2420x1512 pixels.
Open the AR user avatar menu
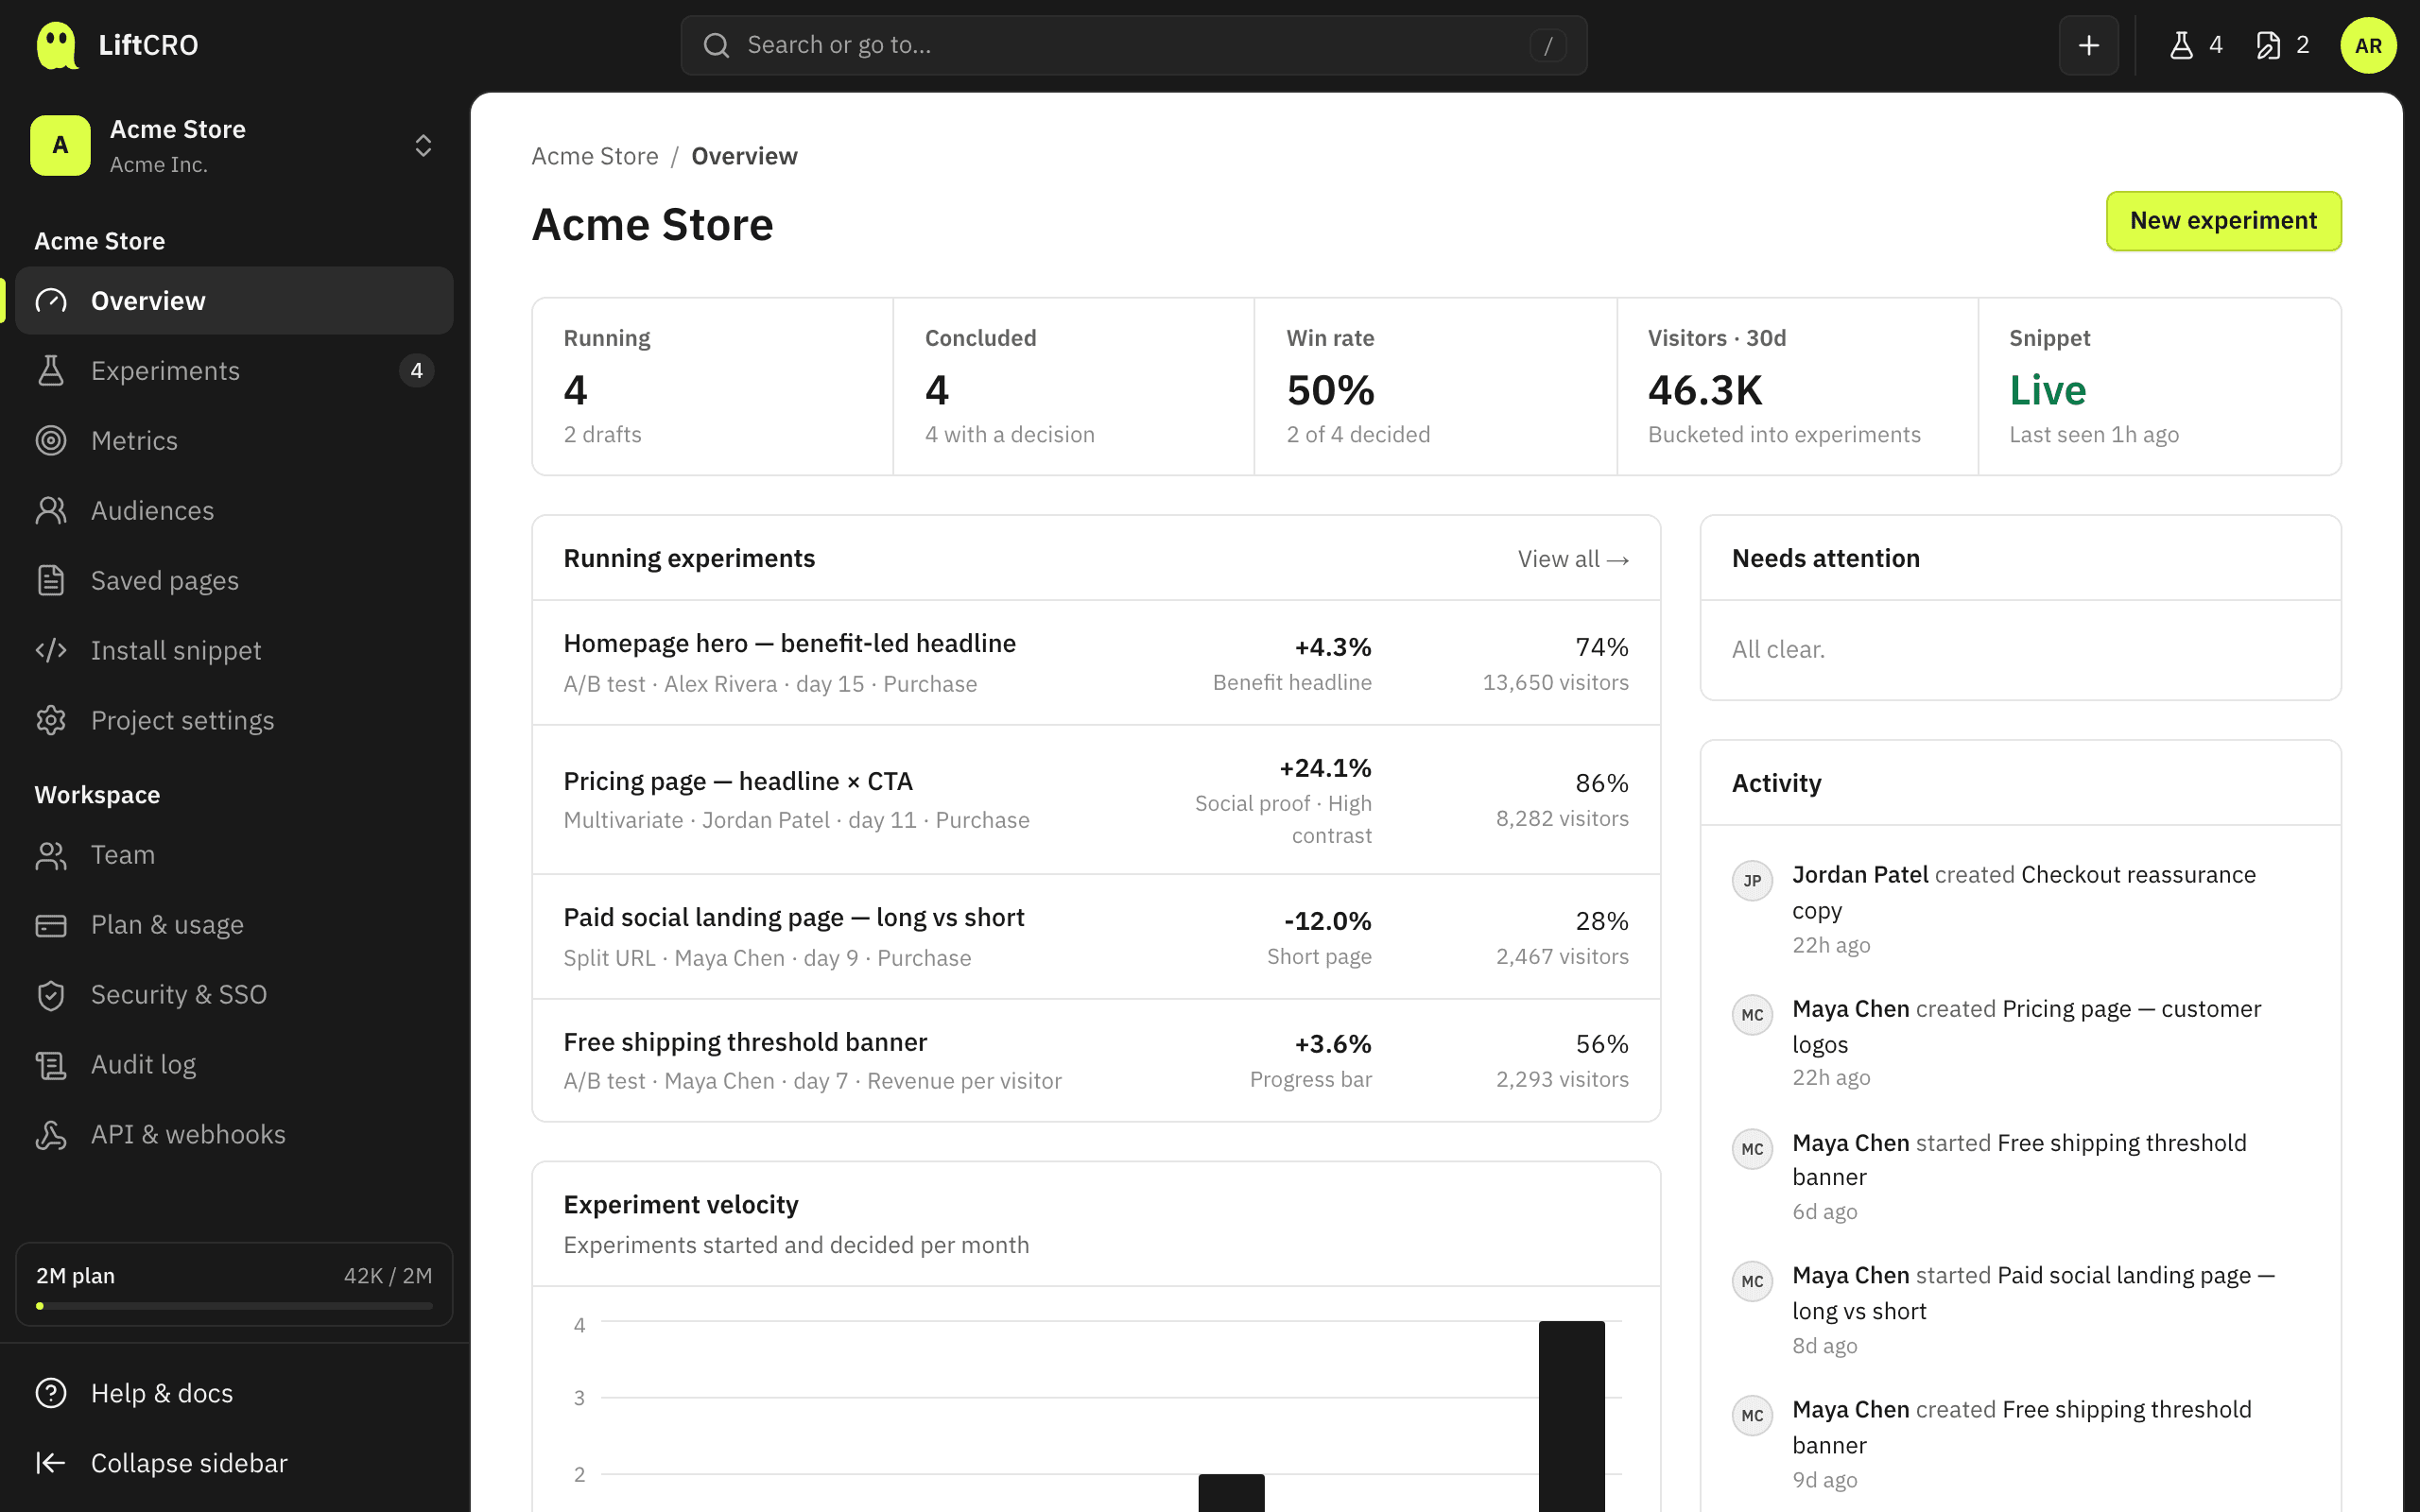pos(2367,45)
